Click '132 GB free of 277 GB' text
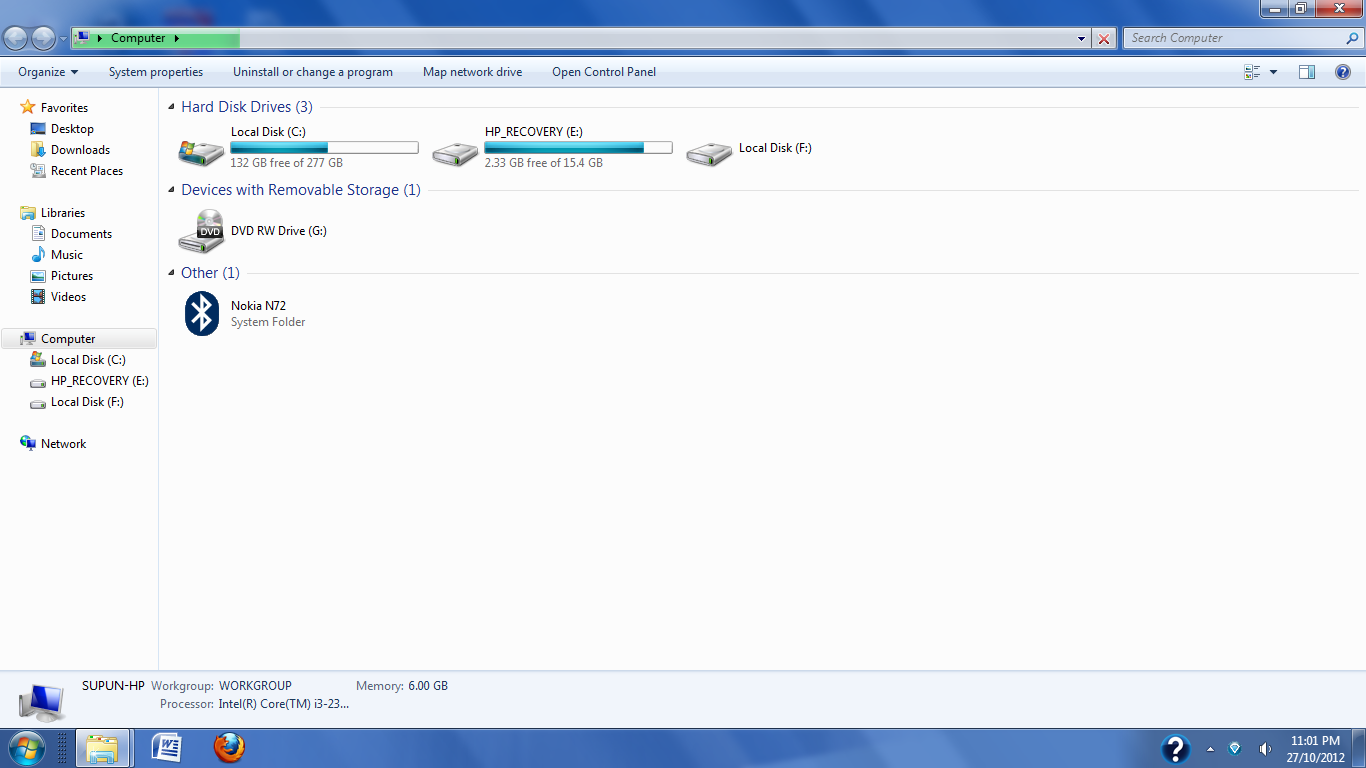1366x768 pixels. point(286,163)
